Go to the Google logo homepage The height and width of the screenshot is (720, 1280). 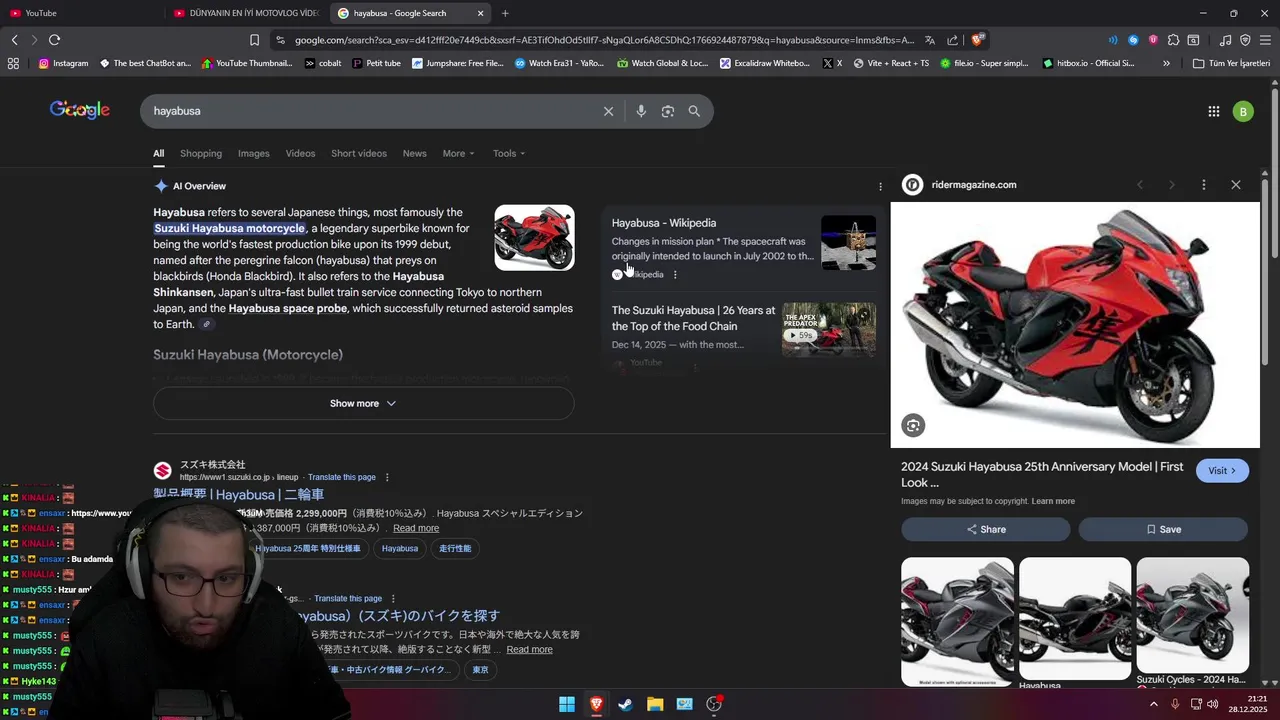point(80,110)
